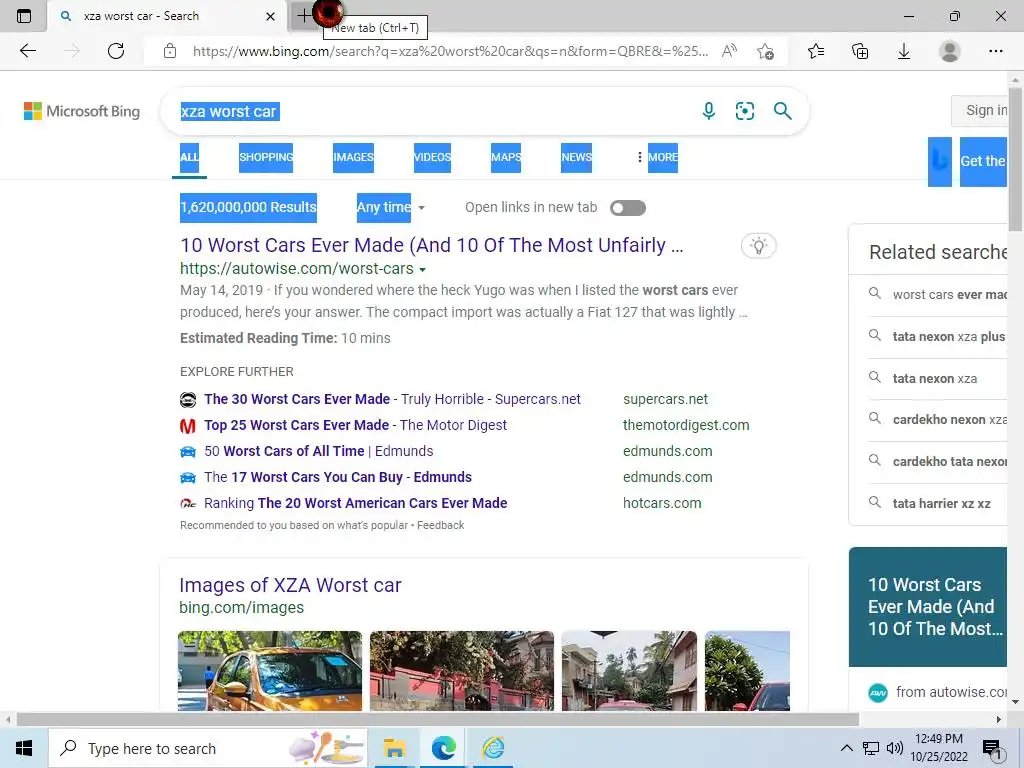Click the taskbar clock showing 12:49 PM
Image resolution: width=1024 pixels, height=768 pixels.
pos(938,748)
